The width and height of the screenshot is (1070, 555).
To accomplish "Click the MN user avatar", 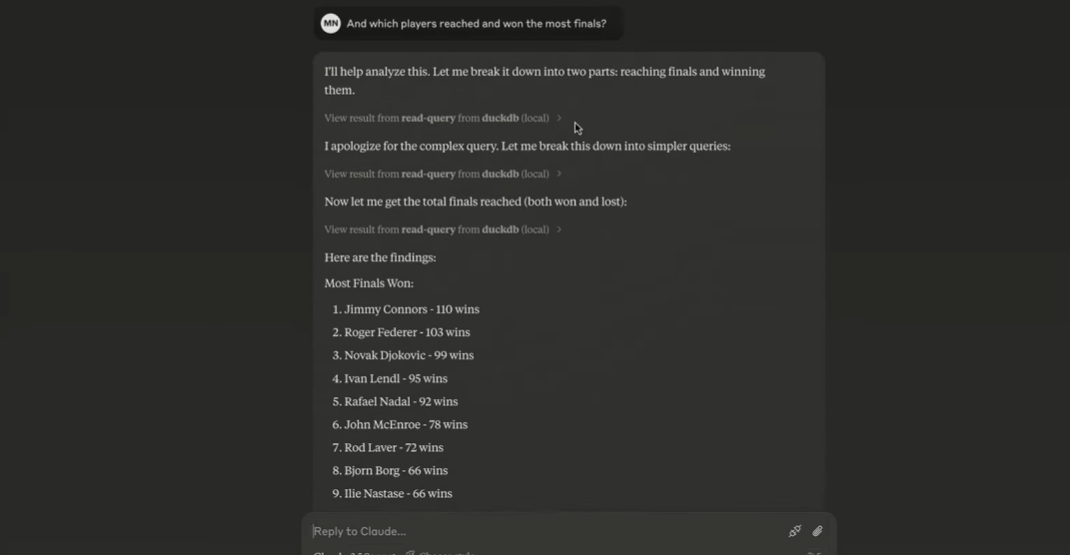I will coord(330,23).
